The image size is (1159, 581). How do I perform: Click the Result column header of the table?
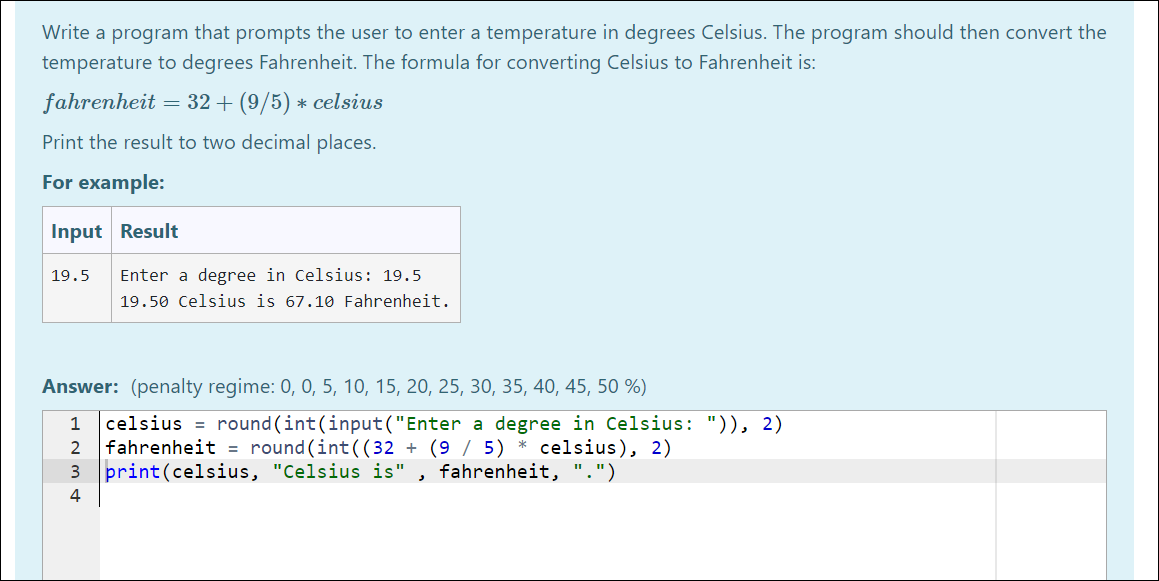148,230
